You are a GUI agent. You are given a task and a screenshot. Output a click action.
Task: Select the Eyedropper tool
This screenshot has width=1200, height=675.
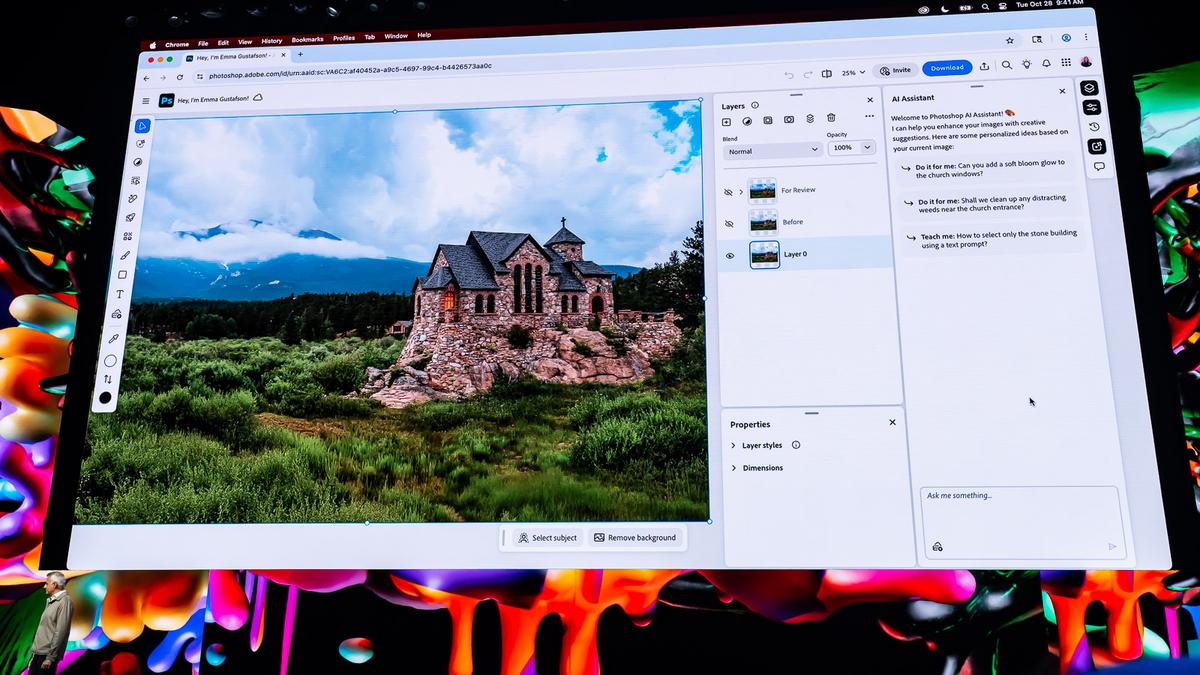coord(114,339)
